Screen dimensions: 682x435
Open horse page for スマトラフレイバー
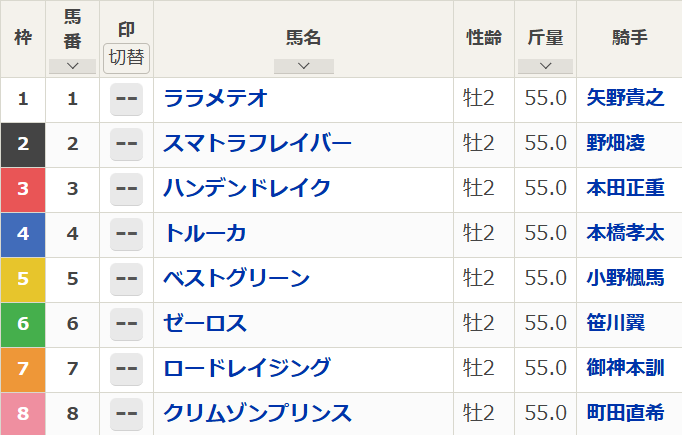[x=258, y=144]
